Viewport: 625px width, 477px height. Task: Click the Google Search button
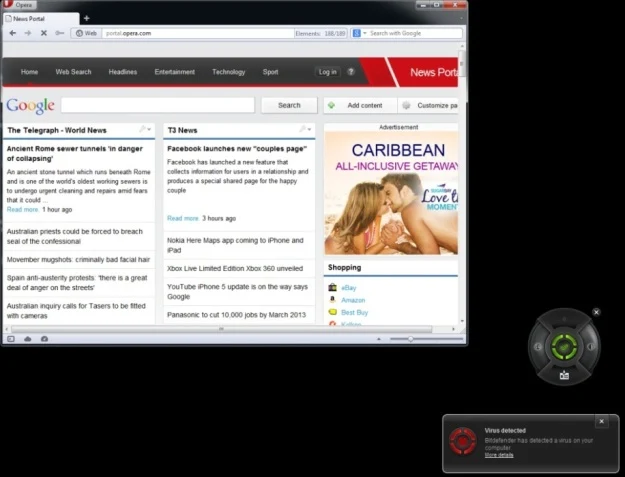coord(289,105)
